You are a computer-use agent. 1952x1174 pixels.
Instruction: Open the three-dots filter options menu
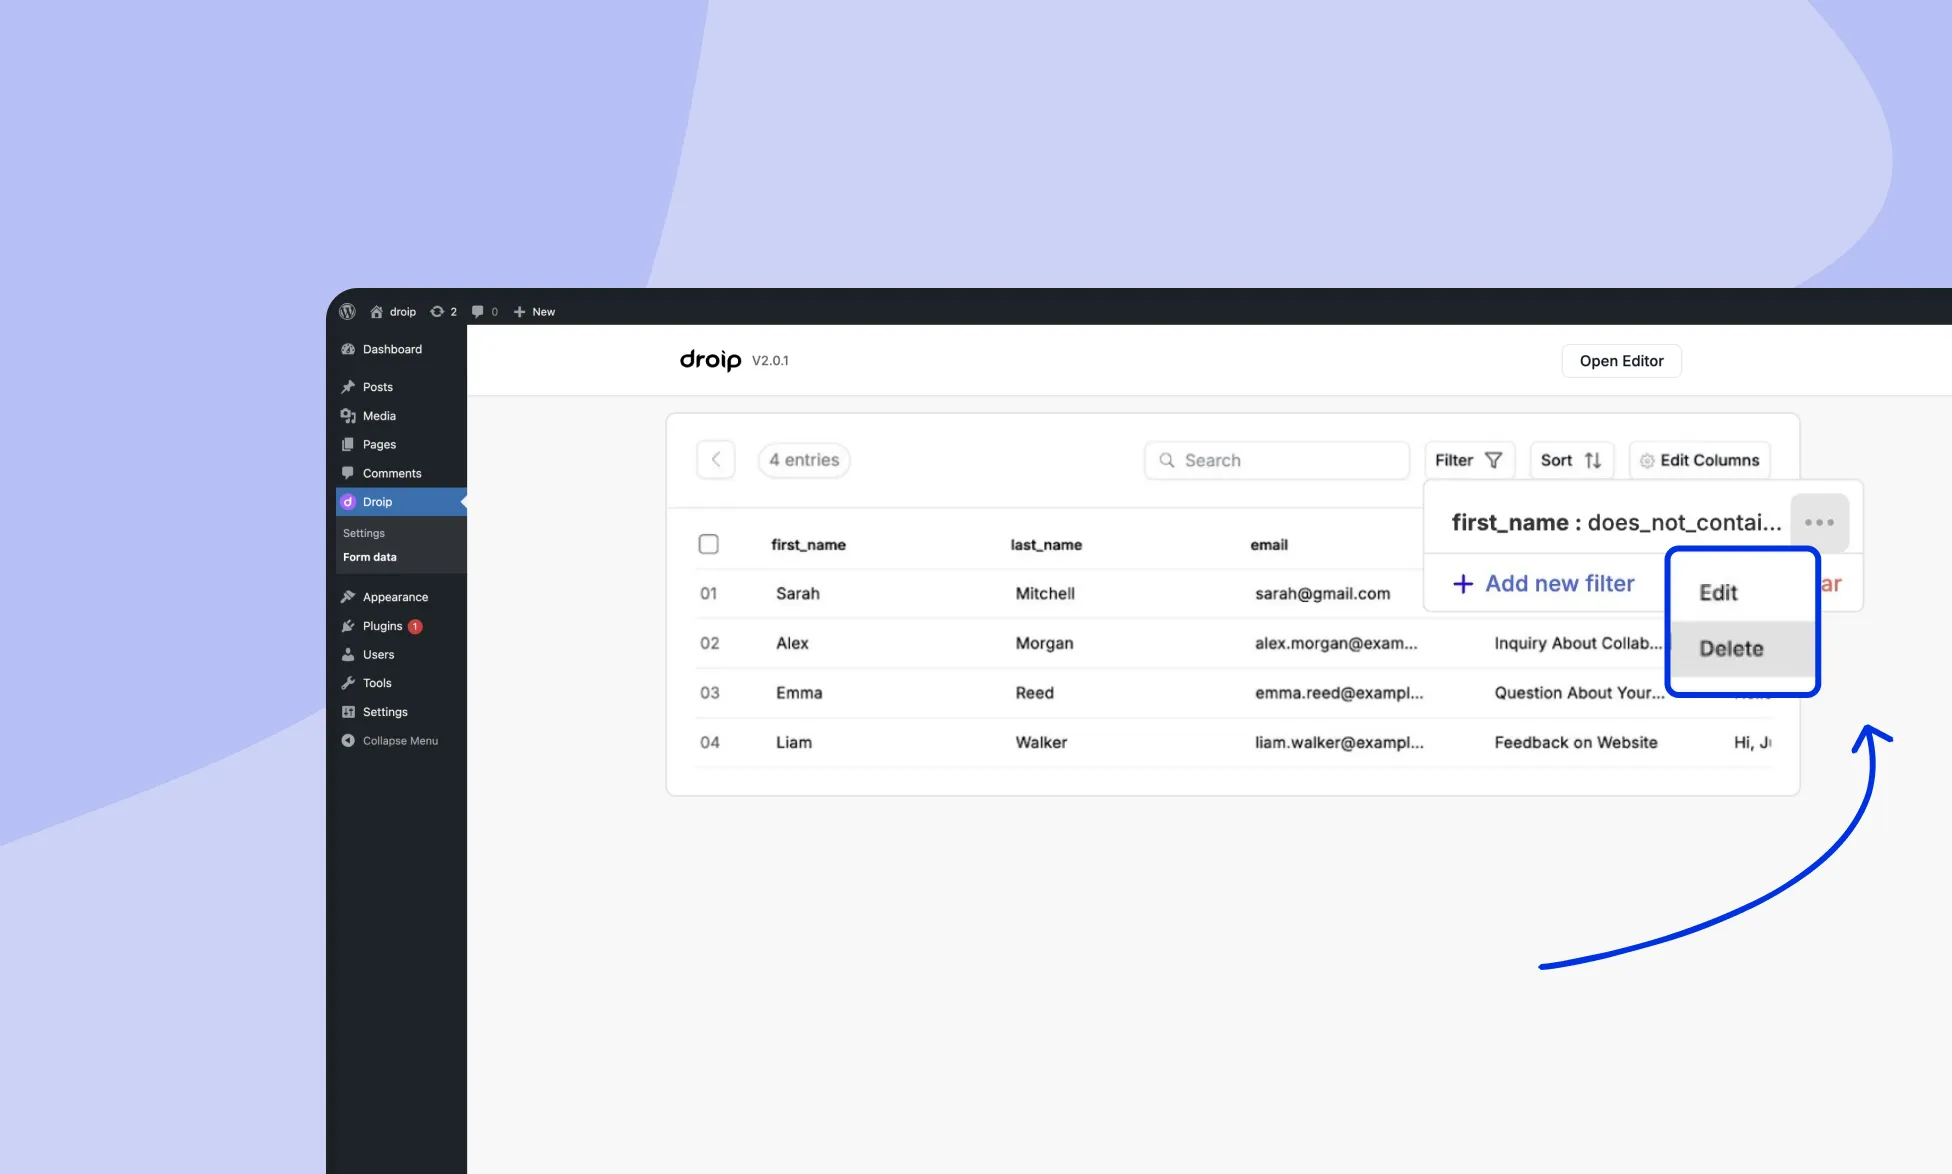1819,522
